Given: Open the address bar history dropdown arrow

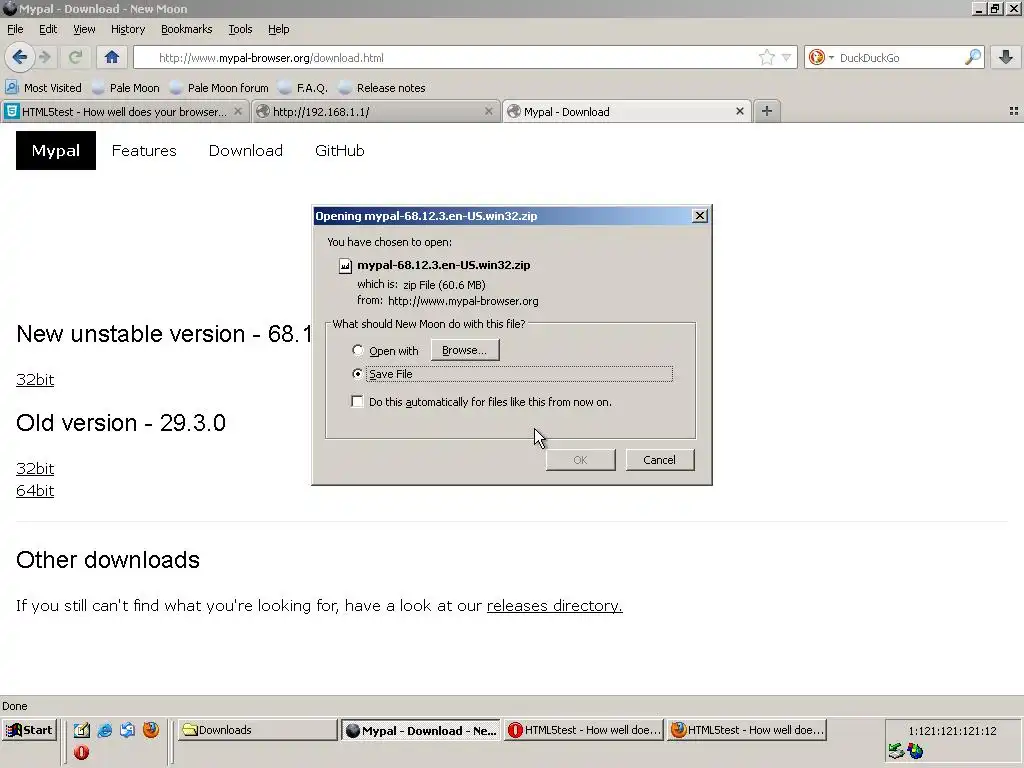Looking at the screenshot, I should click(786, 57).
